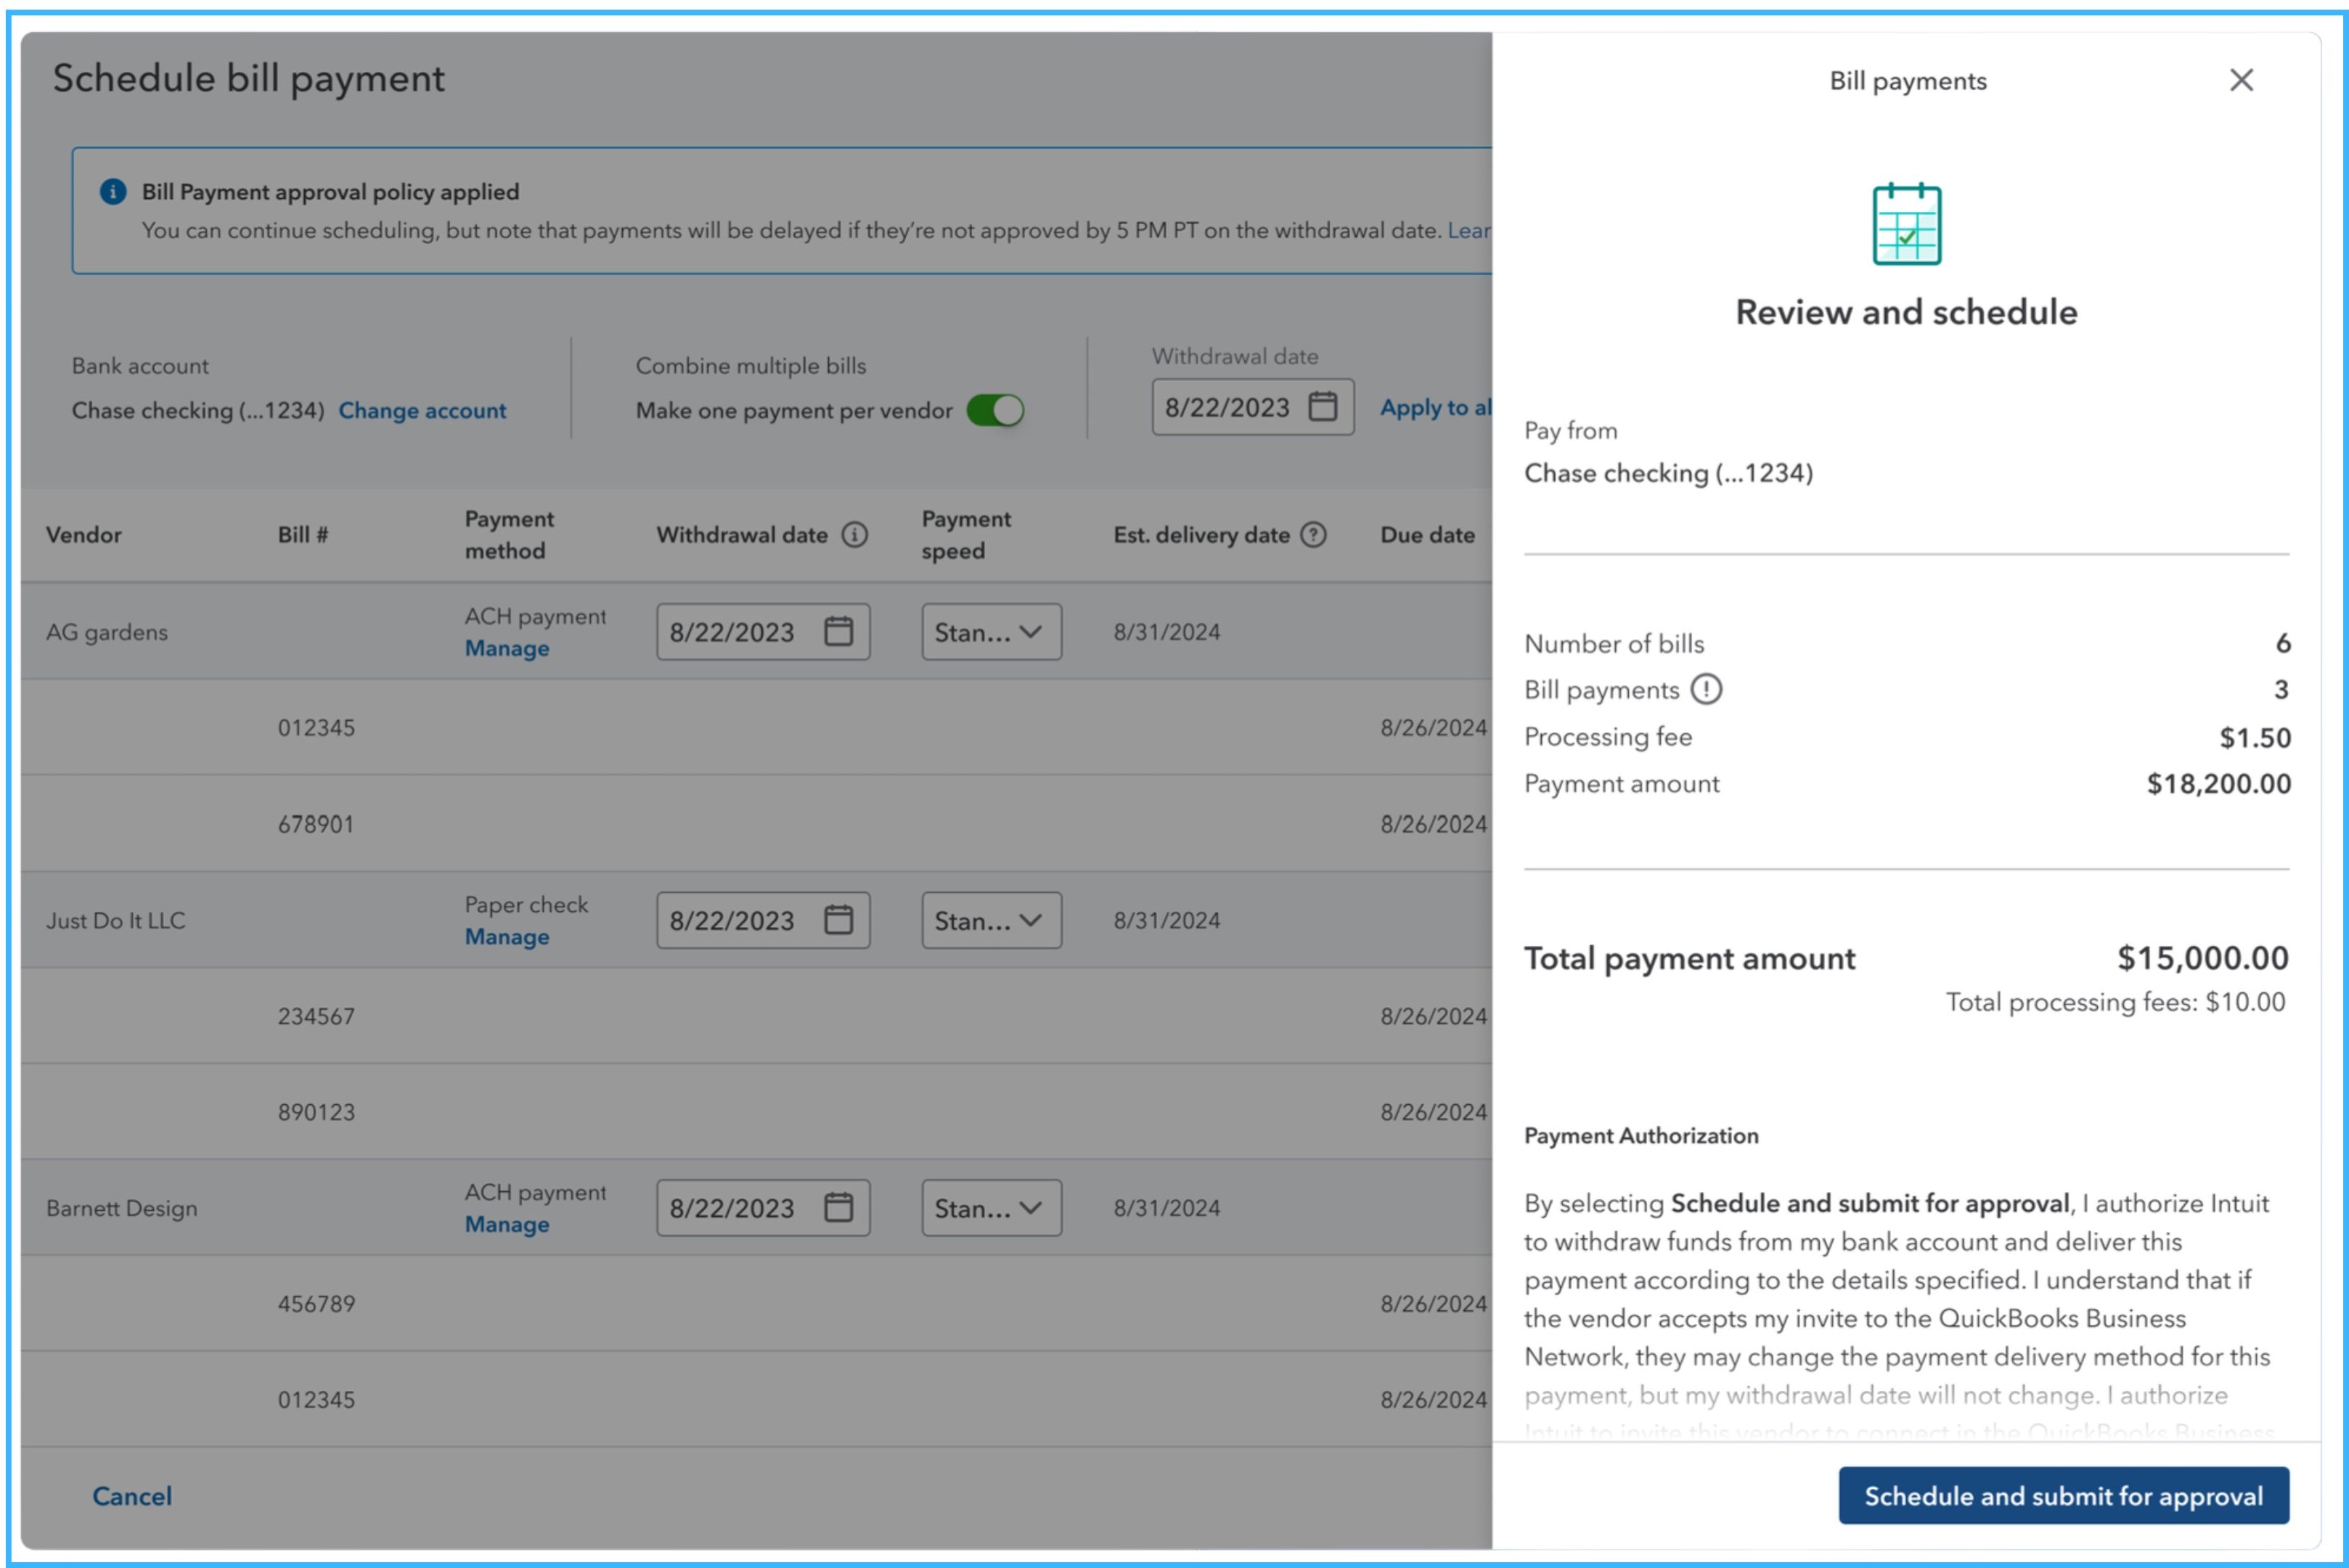Open calendar icon in Barnett Design row

click(x=838, y=1208)
